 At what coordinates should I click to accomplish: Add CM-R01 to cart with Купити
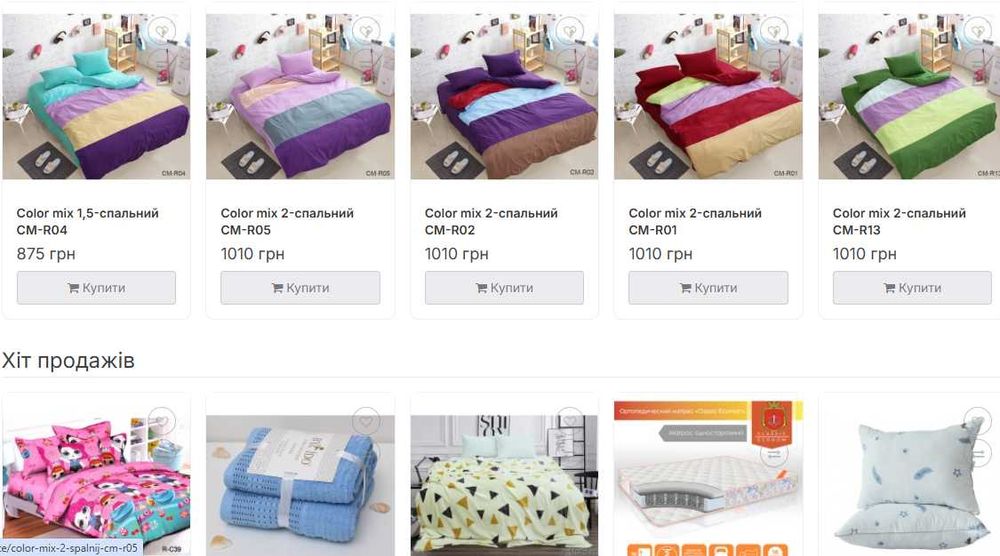(709, 288)
